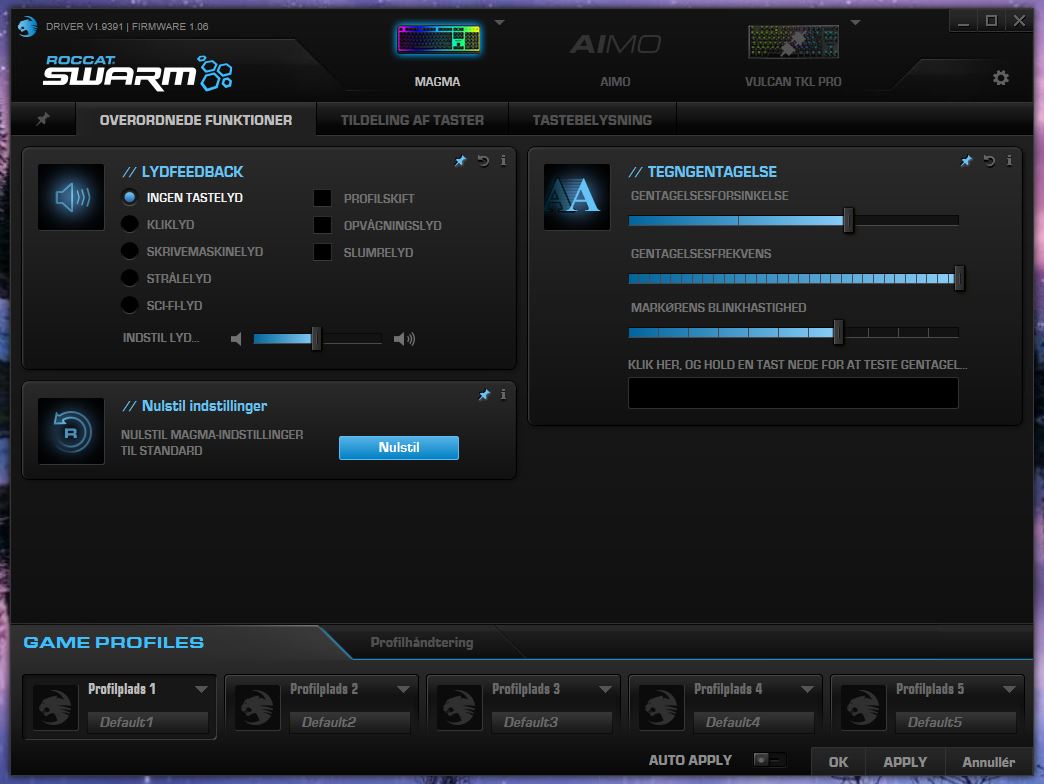1044x784 pixels.
Task: Click the Apply button
Action: pos(905,761)
